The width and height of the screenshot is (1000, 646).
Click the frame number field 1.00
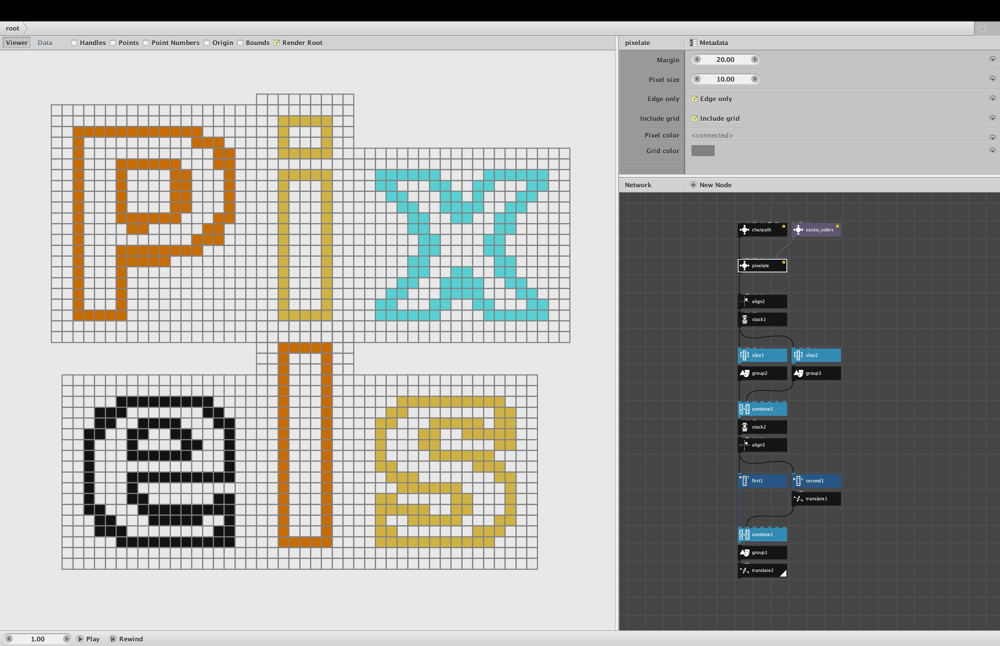tap(38, 638)
